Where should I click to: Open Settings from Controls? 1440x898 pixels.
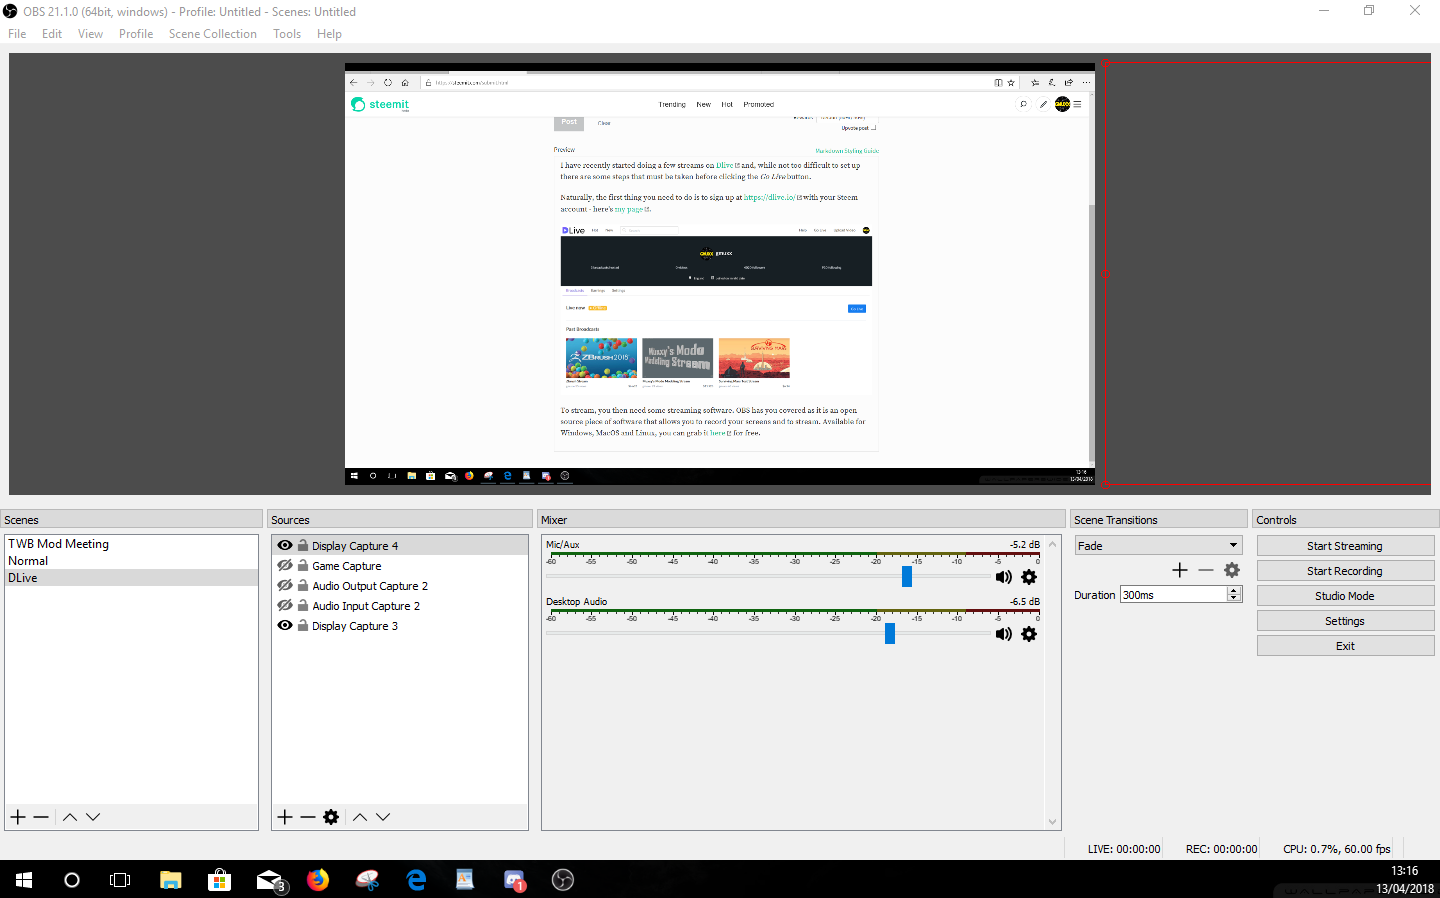1345,621
